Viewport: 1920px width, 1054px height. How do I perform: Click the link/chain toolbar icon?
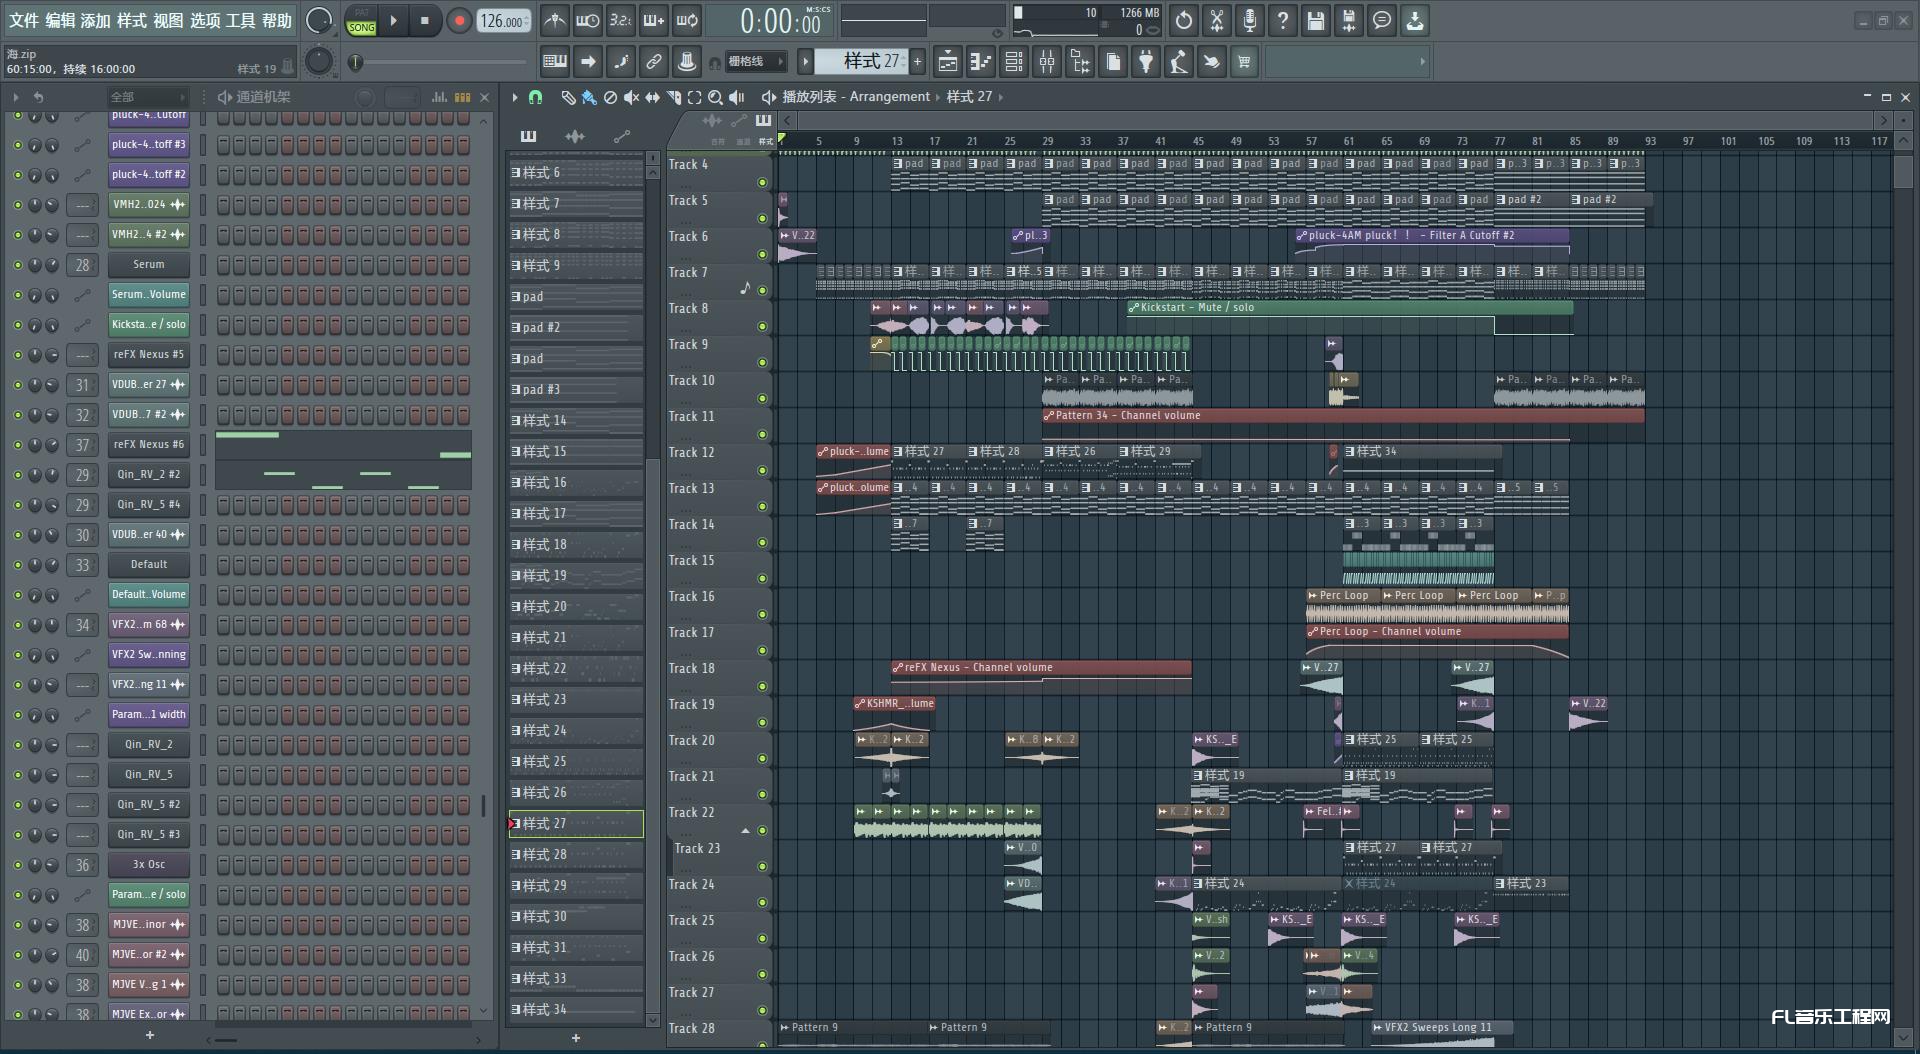pyautogui.click(x=654, y=62)
